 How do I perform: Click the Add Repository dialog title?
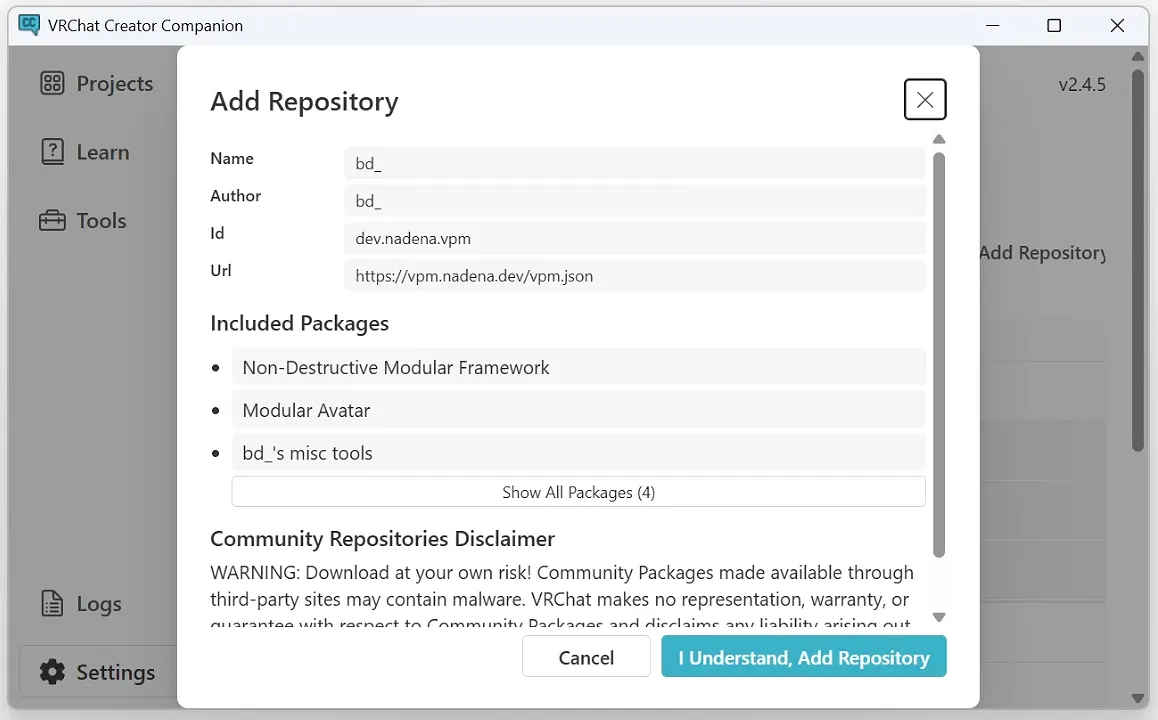coord(304,101)
